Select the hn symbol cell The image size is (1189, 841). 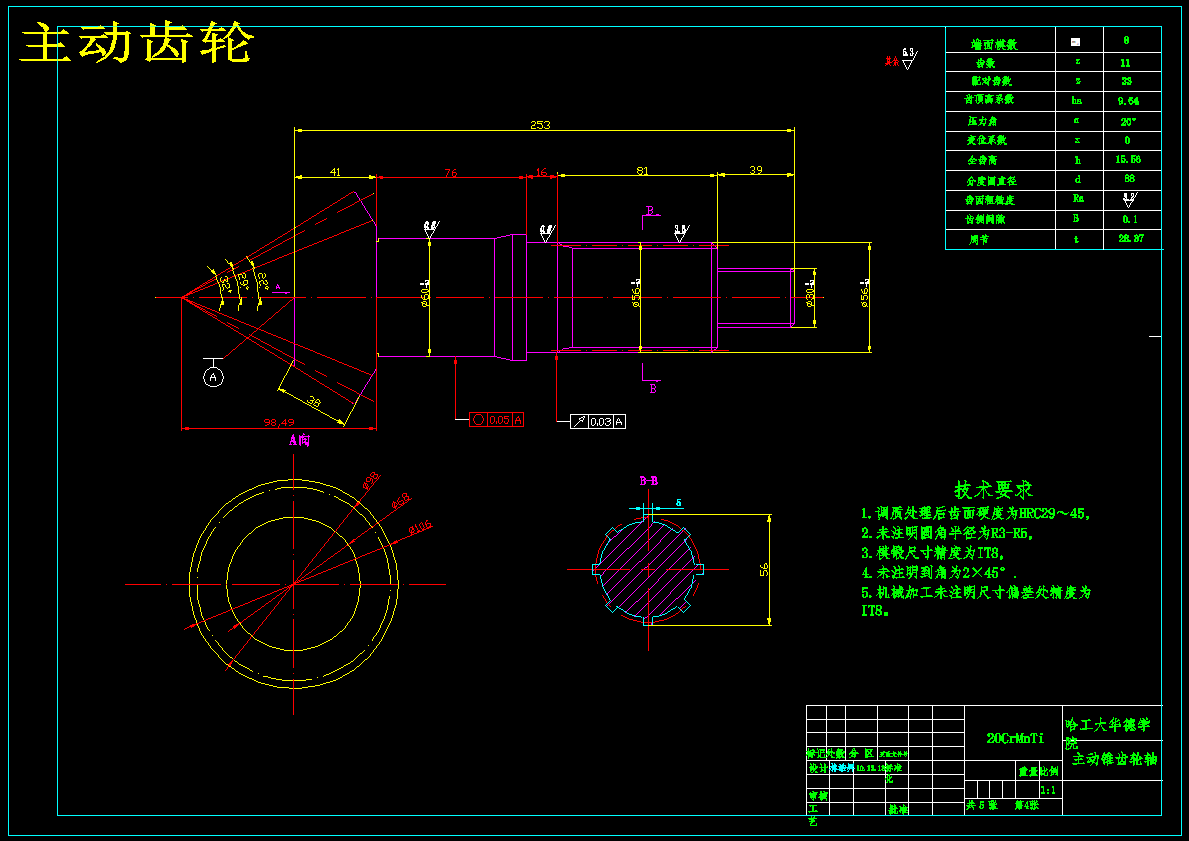tap(1077, 100)
